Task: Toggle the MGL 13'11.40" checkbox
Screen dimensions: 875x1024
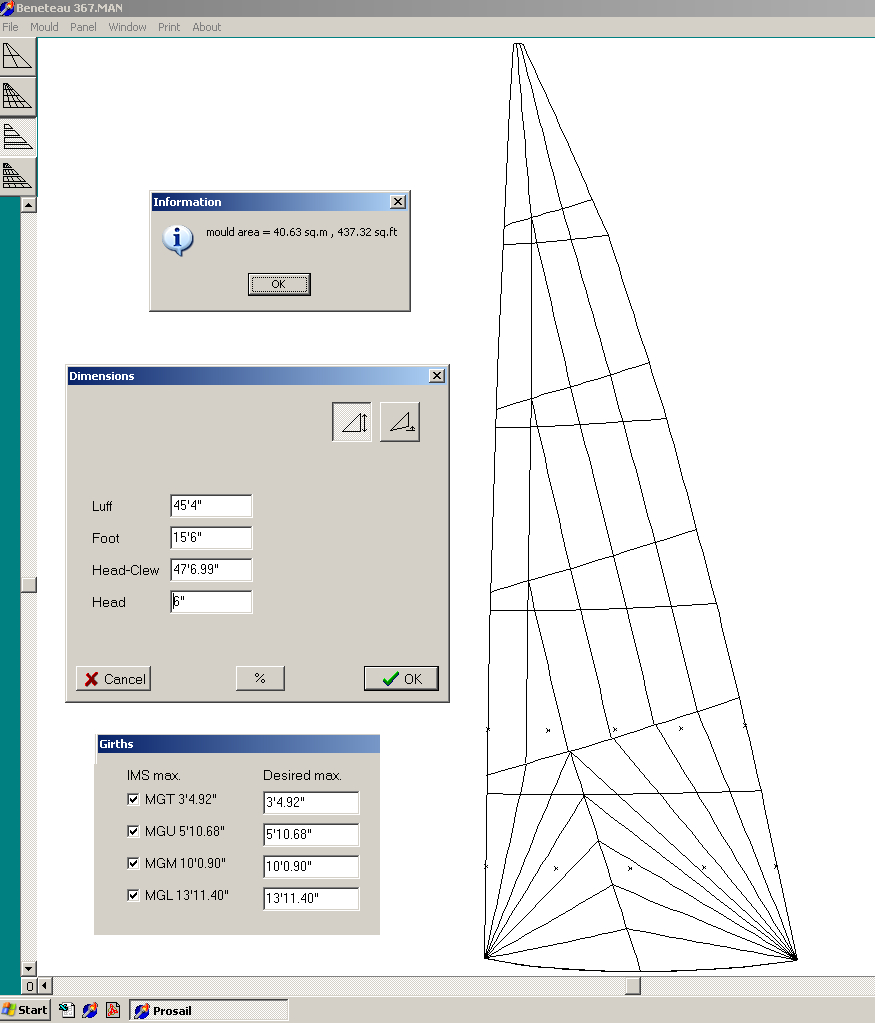Action: pyautogui.click(x=133, y=895)
